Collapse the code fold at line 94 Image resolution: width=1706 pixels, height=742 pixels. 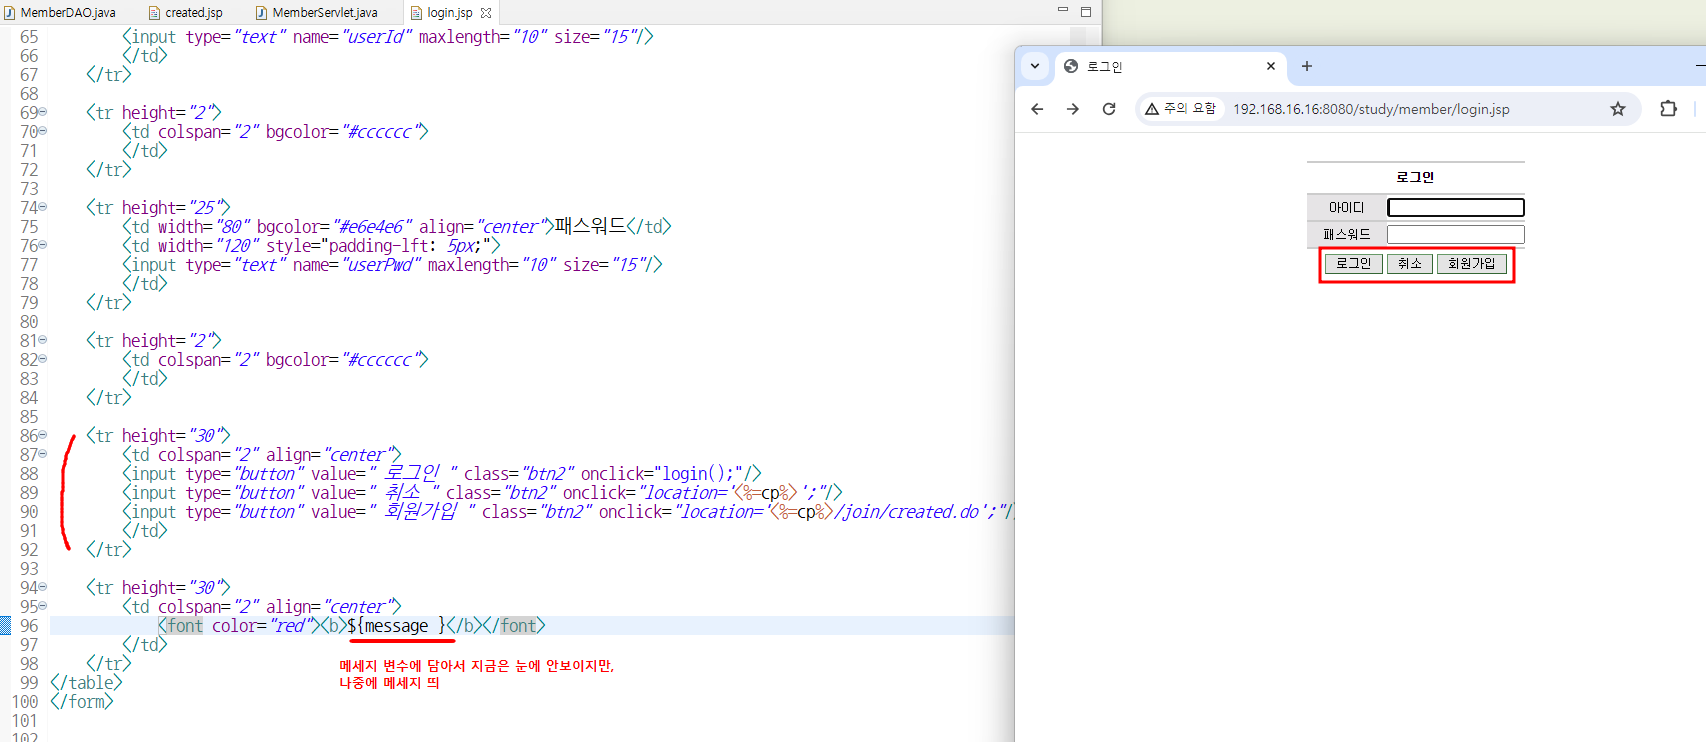pyautogui.click(x=43, y=588)
